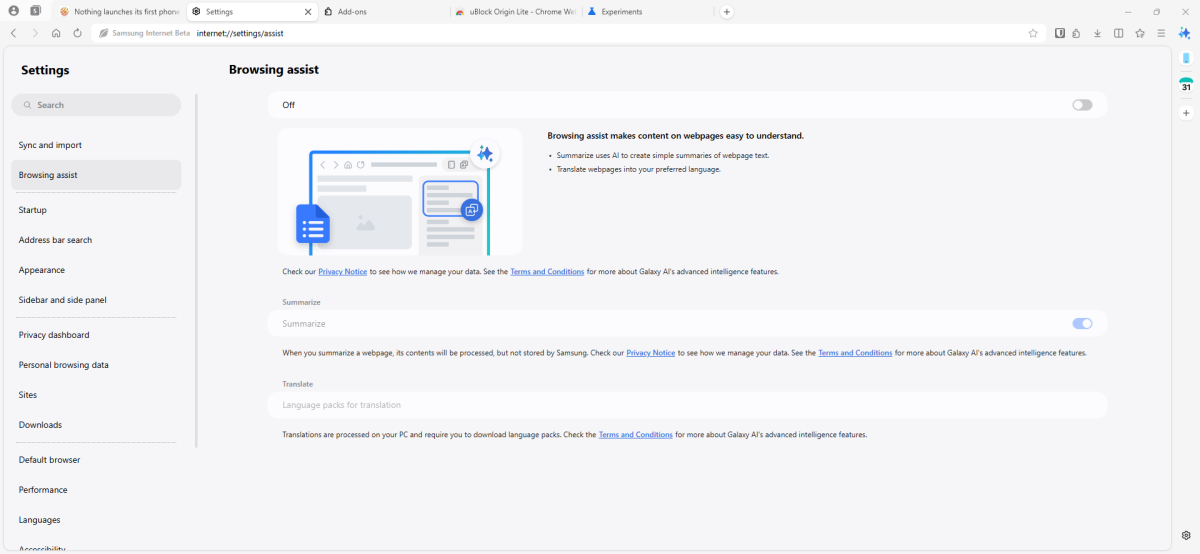Open Personal browsing data settings

tap(96, 365)
